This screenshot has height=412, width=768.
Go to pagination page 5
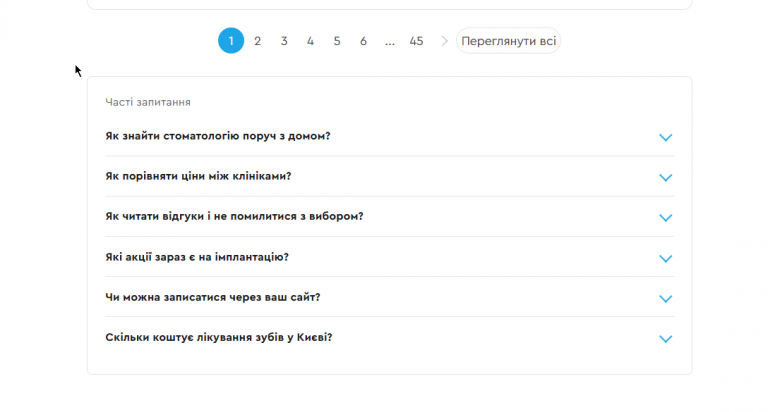point(337,41)
